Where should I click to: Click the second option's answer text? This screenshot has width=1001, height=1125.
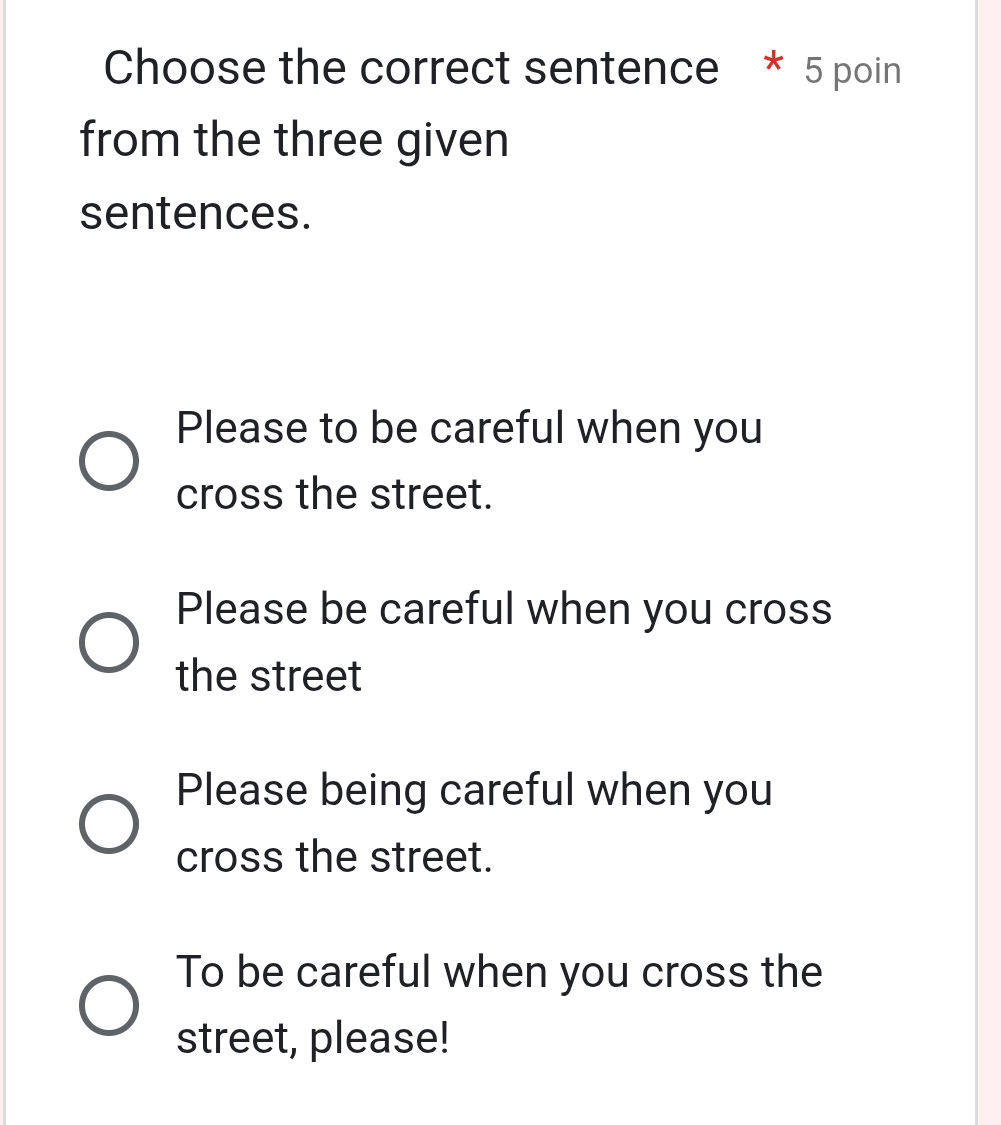[x=504, y=608]
